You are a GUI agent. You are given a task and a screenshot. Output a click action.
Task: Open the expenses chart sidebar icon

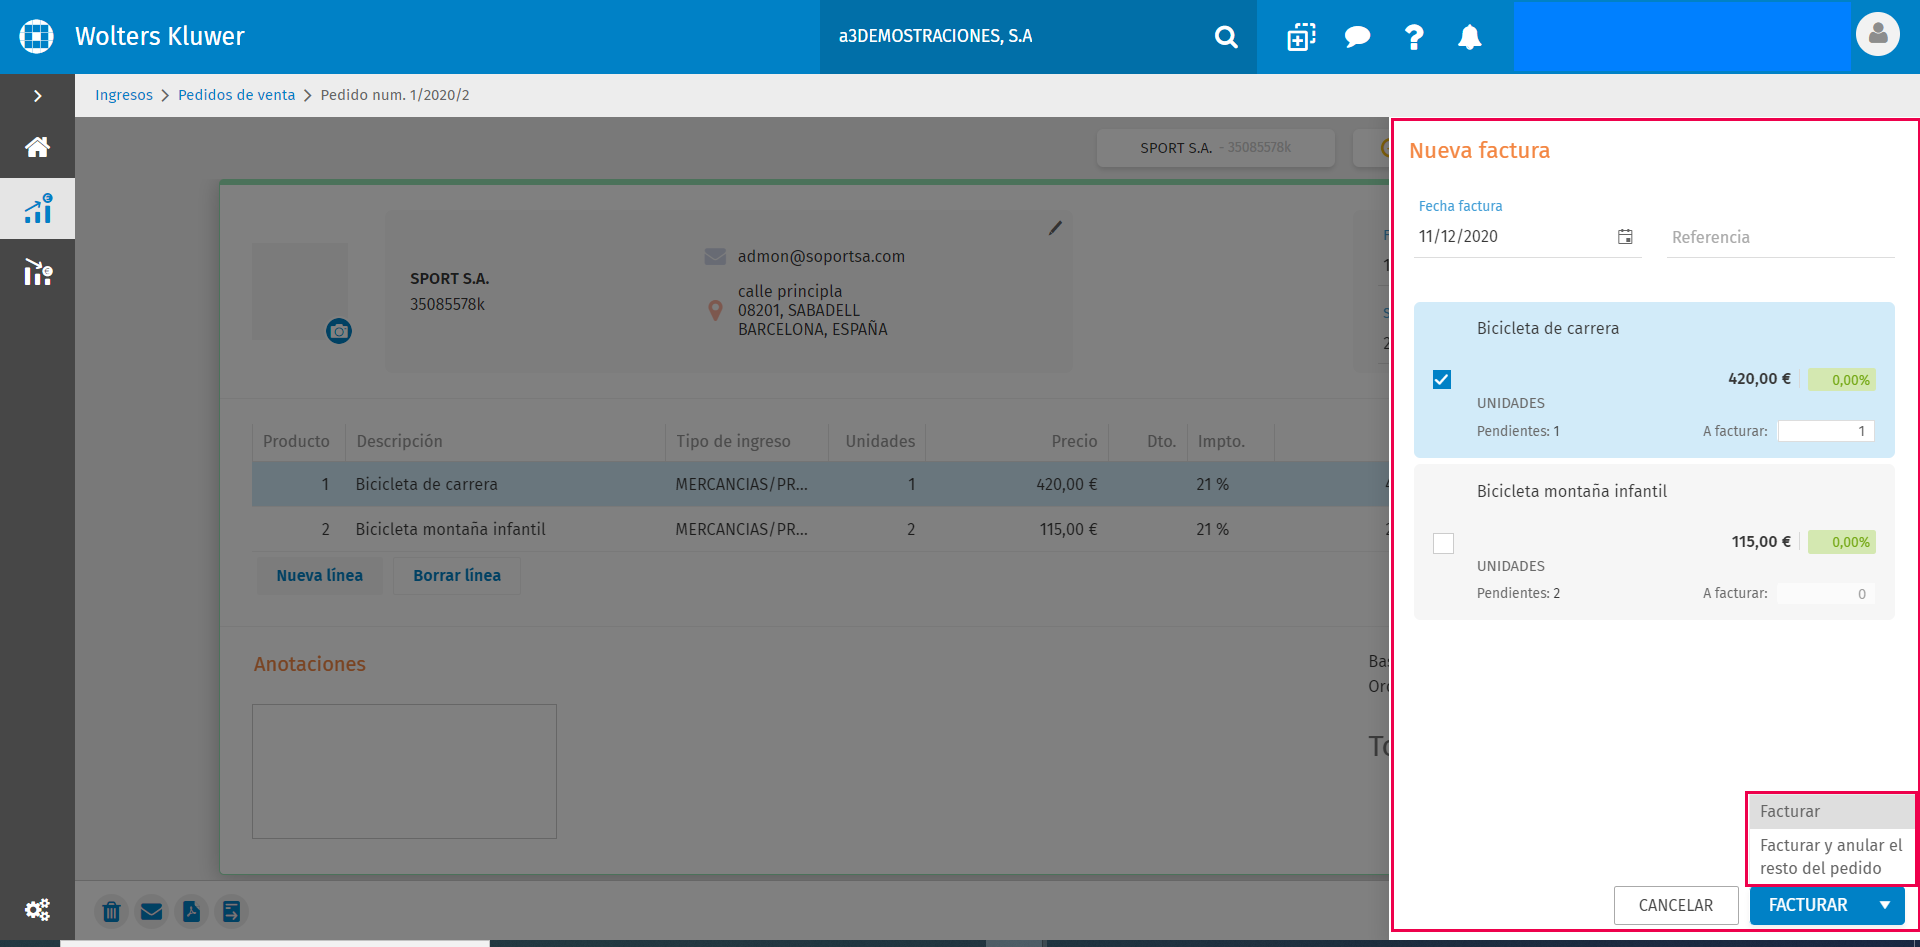(x=37, y=272)
